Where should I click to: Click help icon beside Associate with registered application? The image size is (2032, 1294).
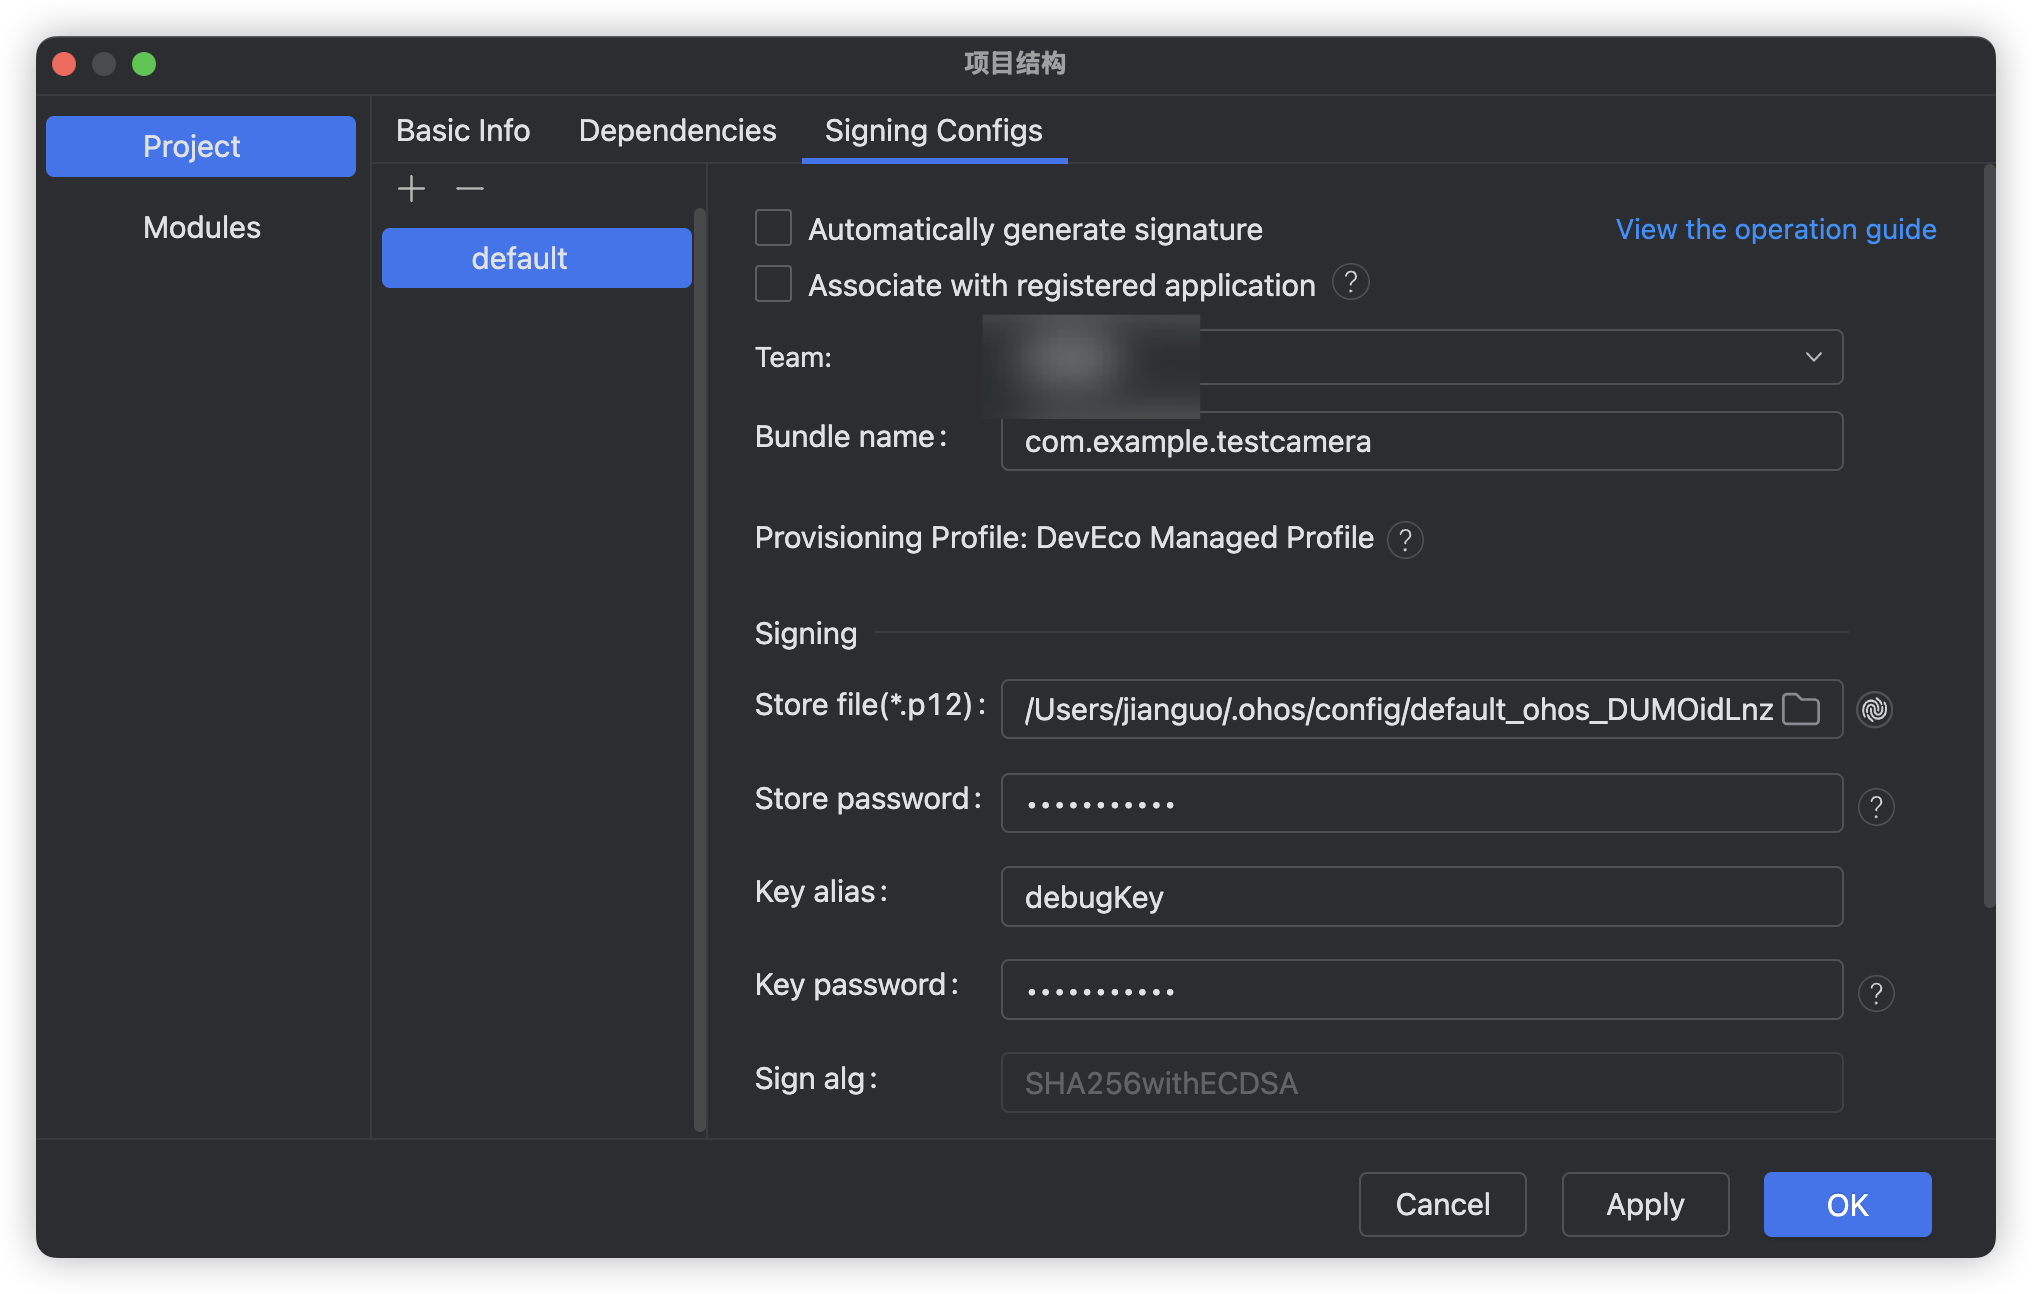click(x=1350, y=283)
